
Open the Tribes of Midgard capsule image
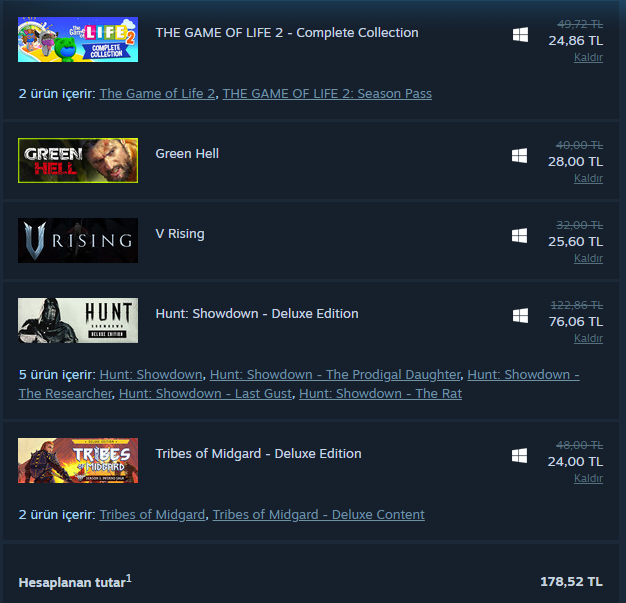pyautogui.click(x=78, y=460)
